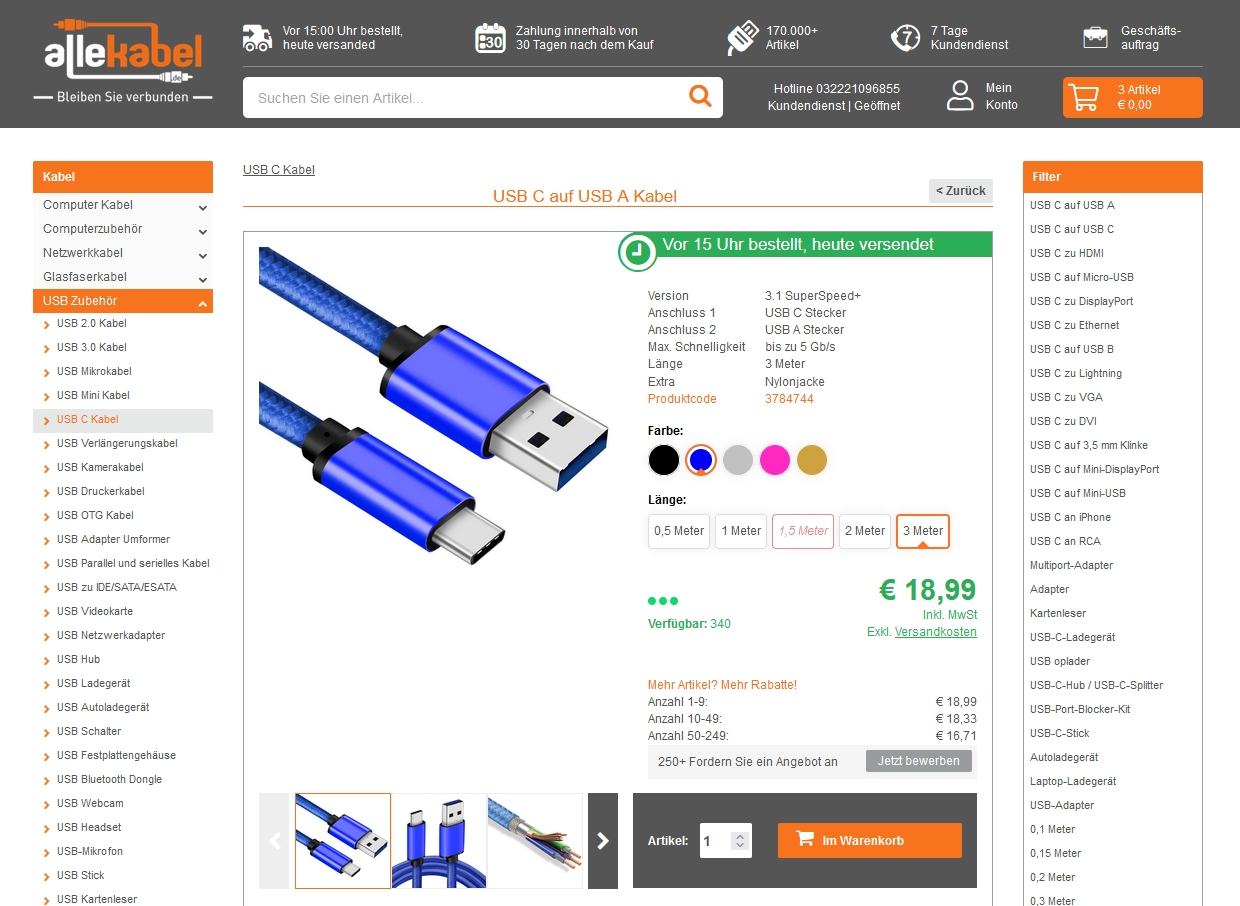Click the orange search magnifier icon
The image size is (1240, 906).
(700, 96)
